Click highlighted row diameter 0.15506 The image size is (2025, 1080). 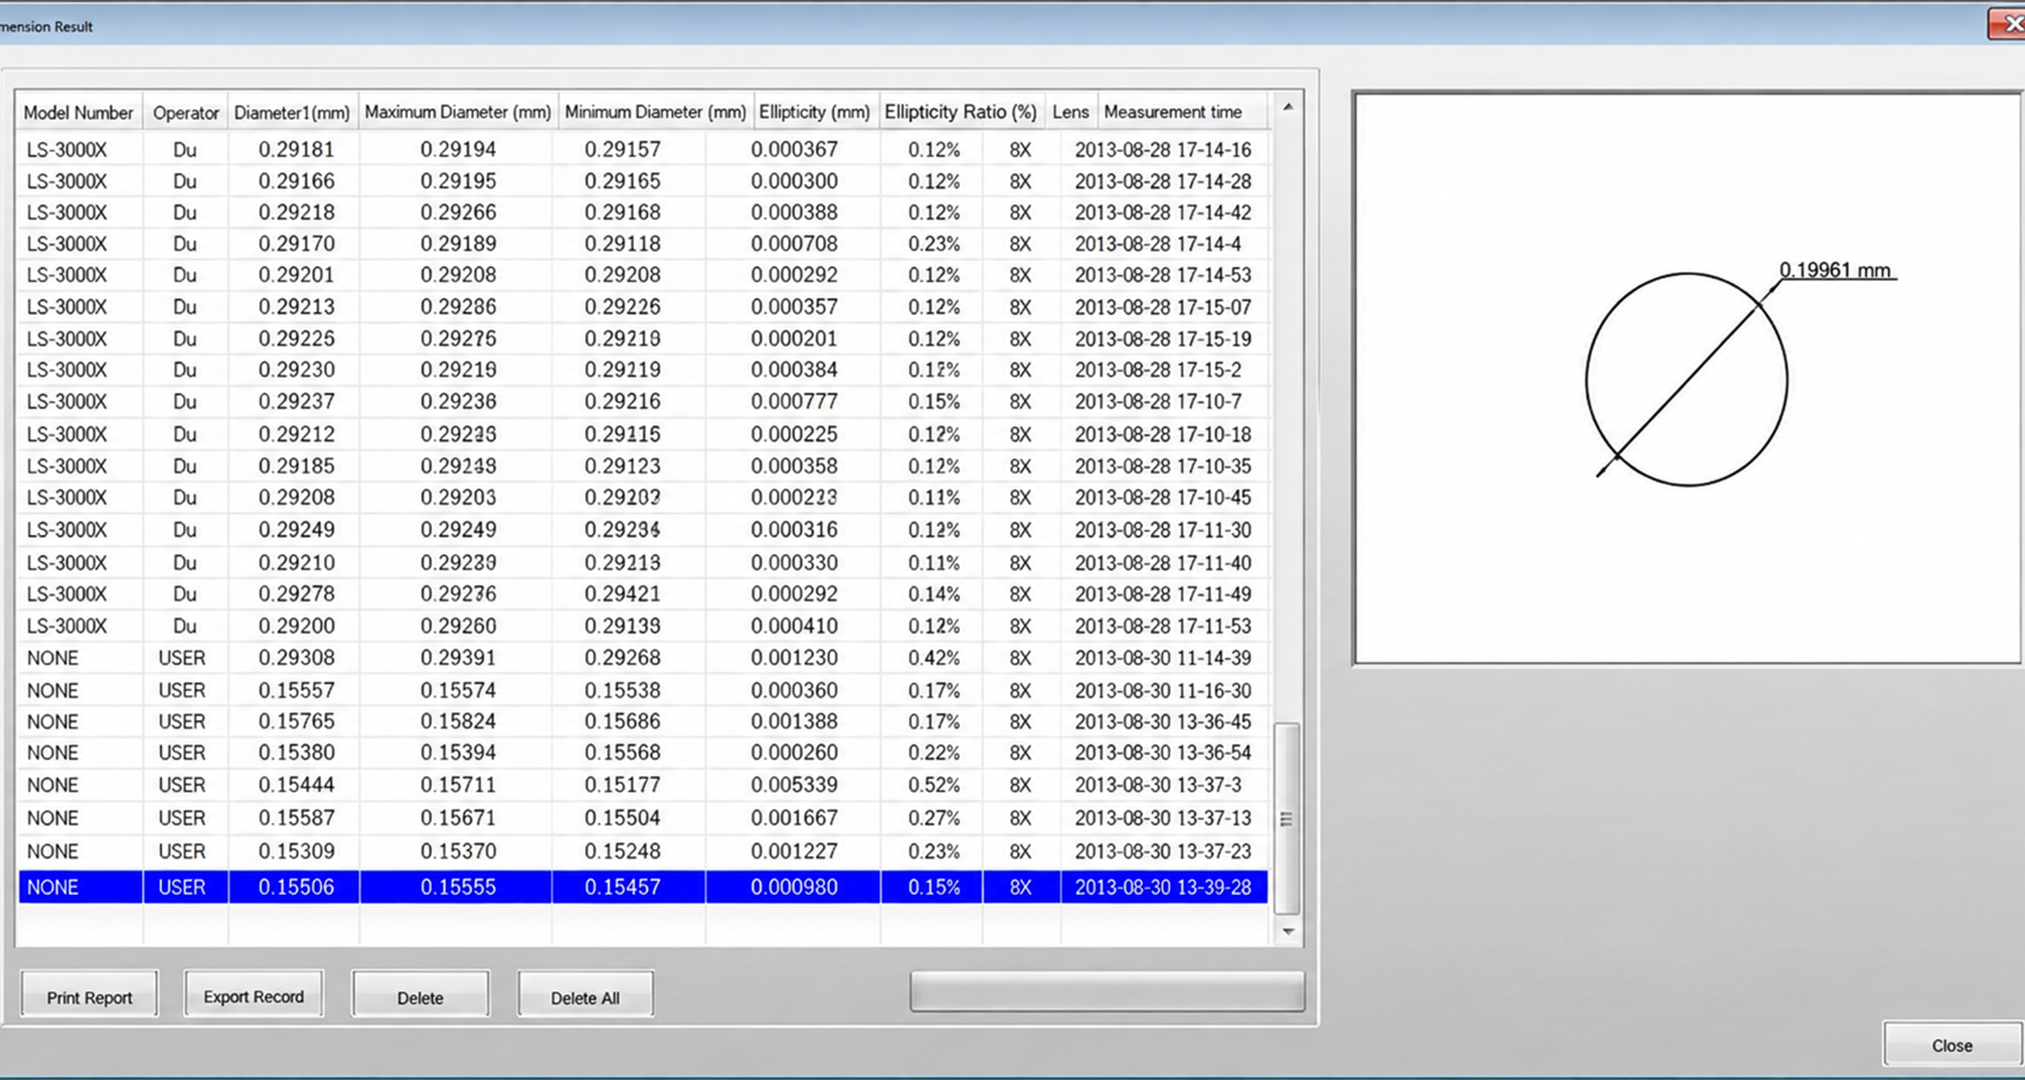point(296,887)
